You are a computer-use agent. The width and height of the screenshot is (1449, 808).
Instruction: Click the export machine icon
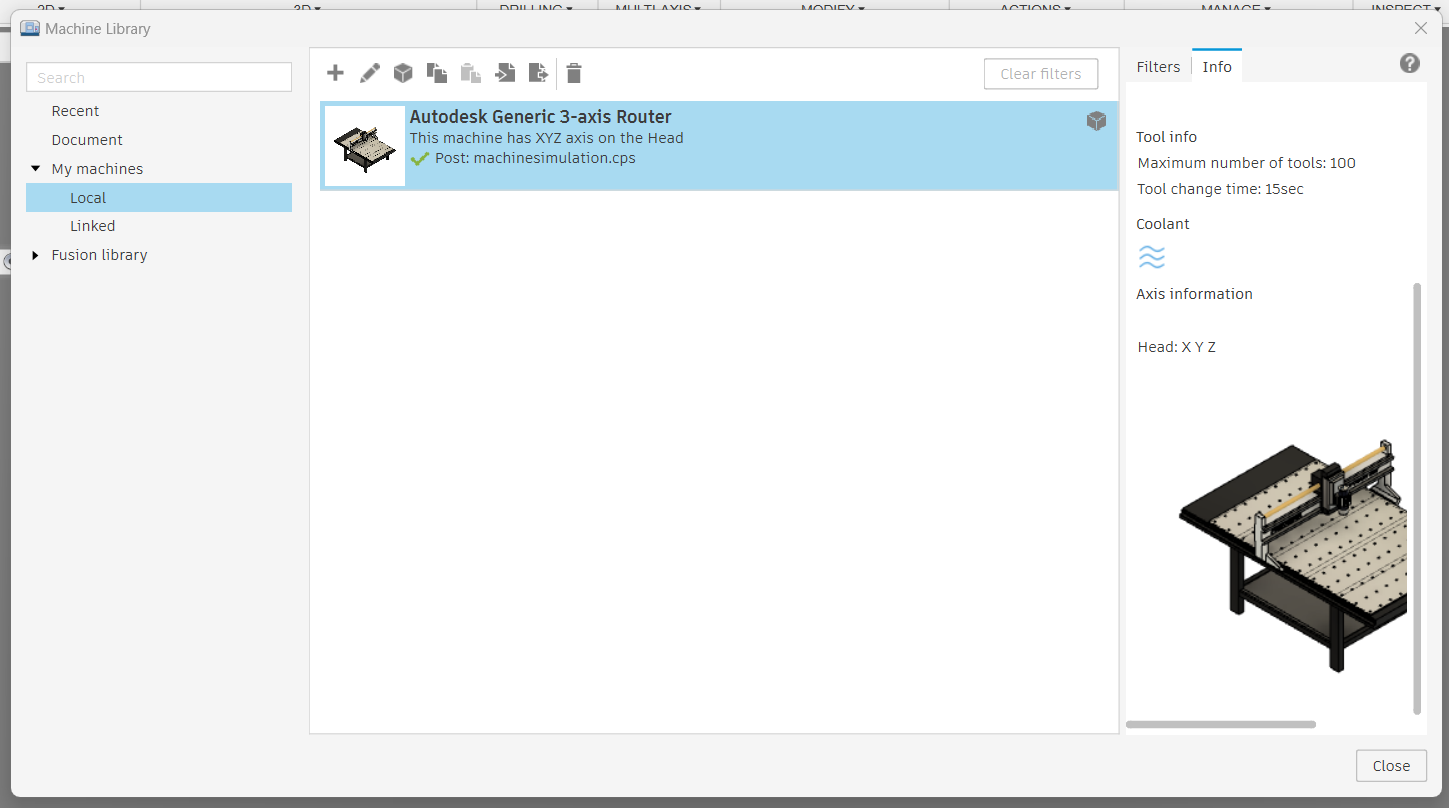[x=539, y=73]
